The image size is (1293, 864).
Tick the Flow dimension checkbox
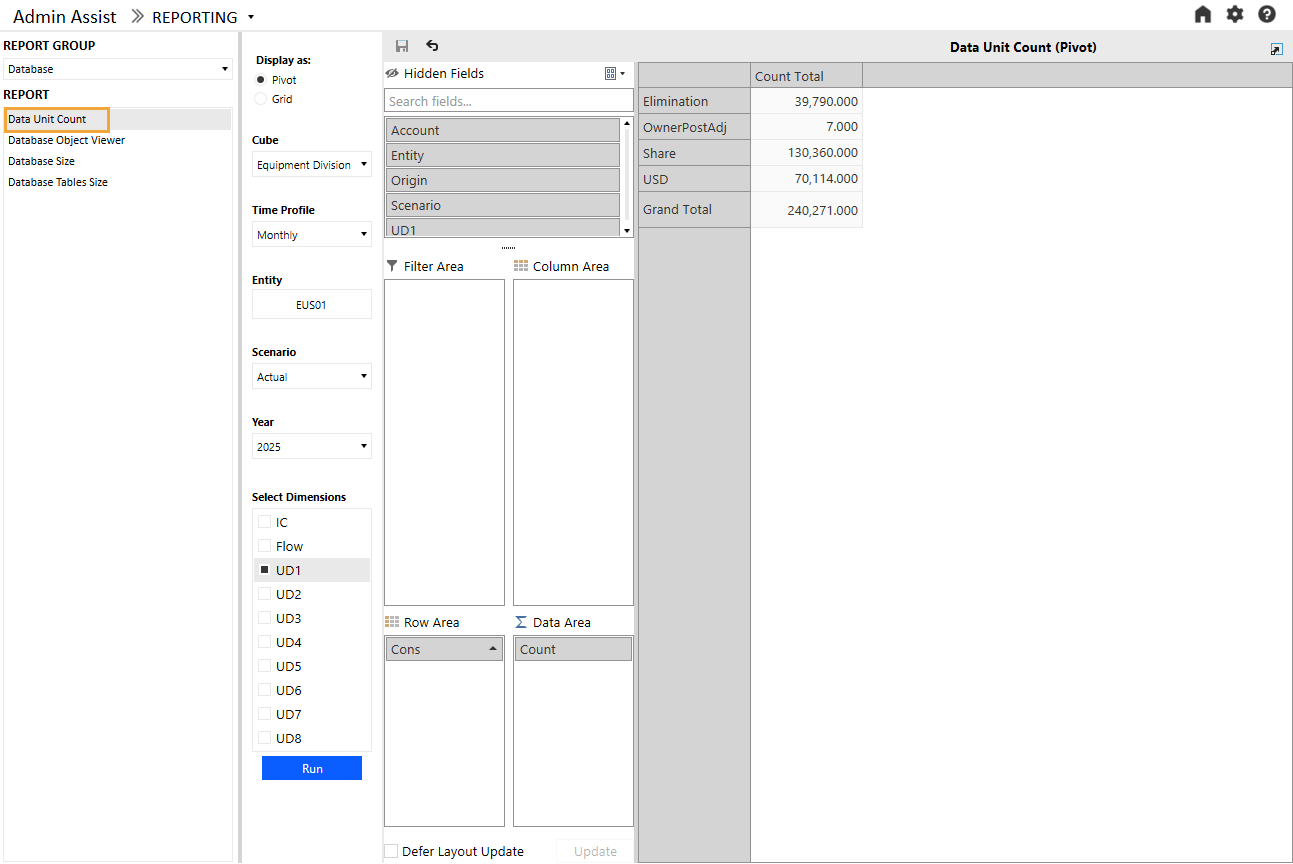264,546
